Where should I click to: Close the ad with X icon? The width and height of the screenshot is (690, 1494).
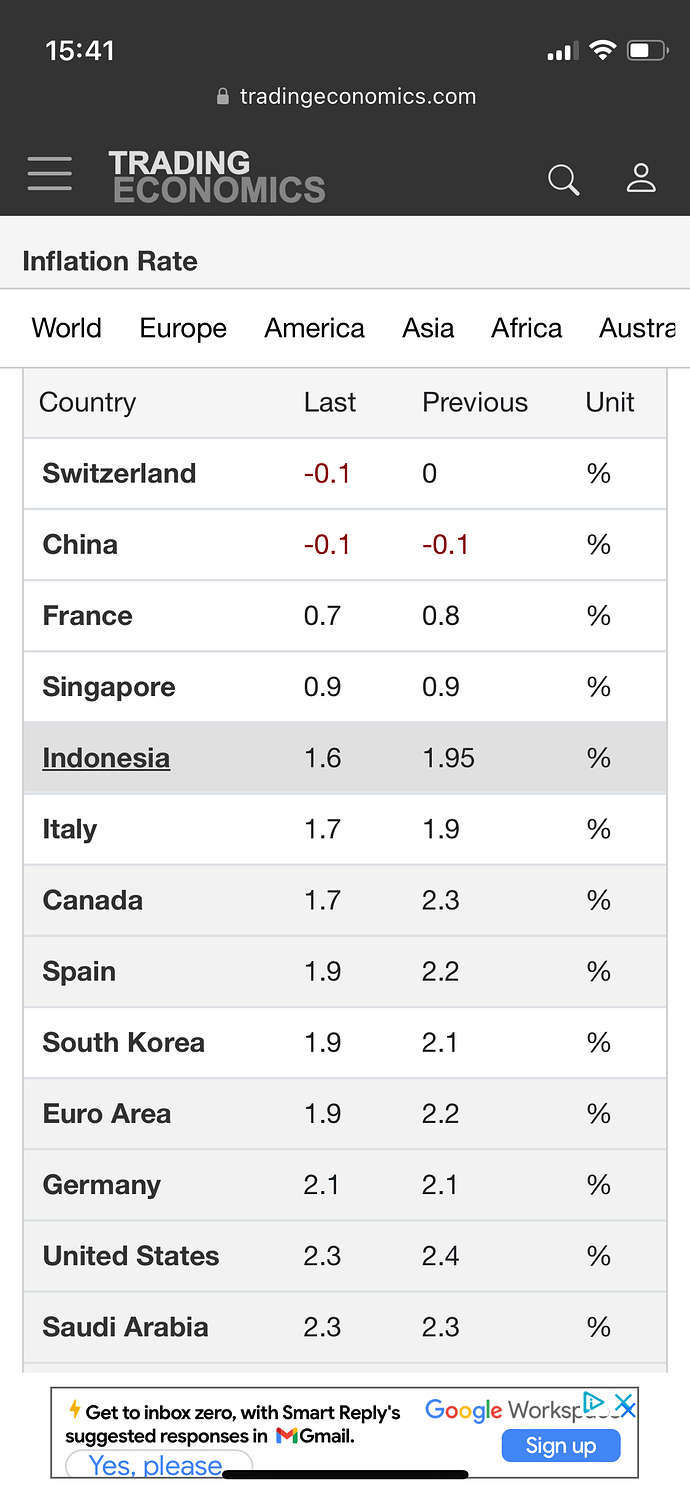(x=625, y=1406)
